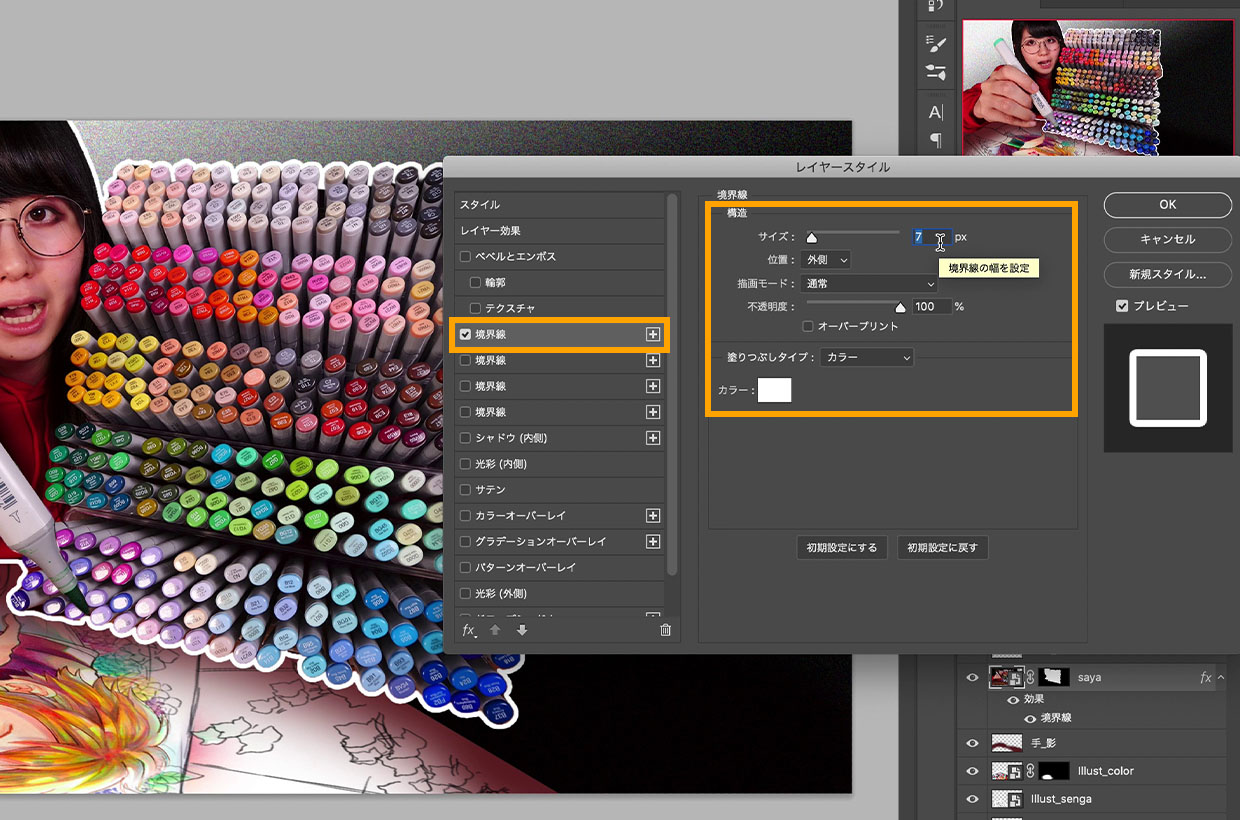The image size is (1240, 820).
Task: Select the Illust_color layer thumbnail
Action: (1006, 771)
